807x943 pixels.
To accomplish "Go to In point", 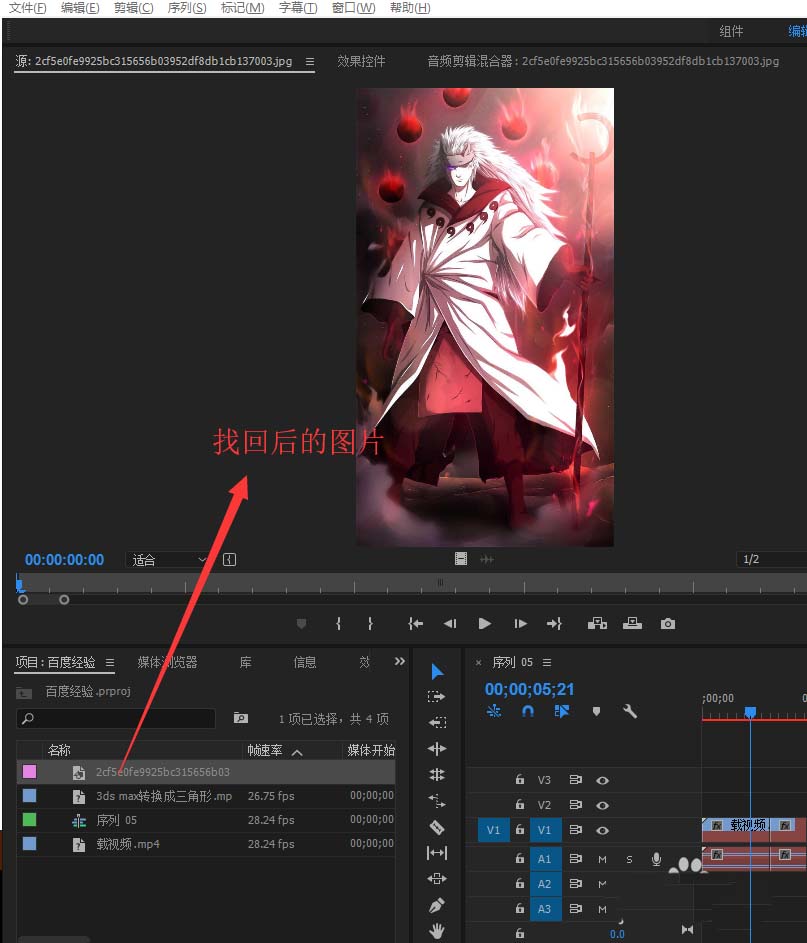I will coord(415,624).
